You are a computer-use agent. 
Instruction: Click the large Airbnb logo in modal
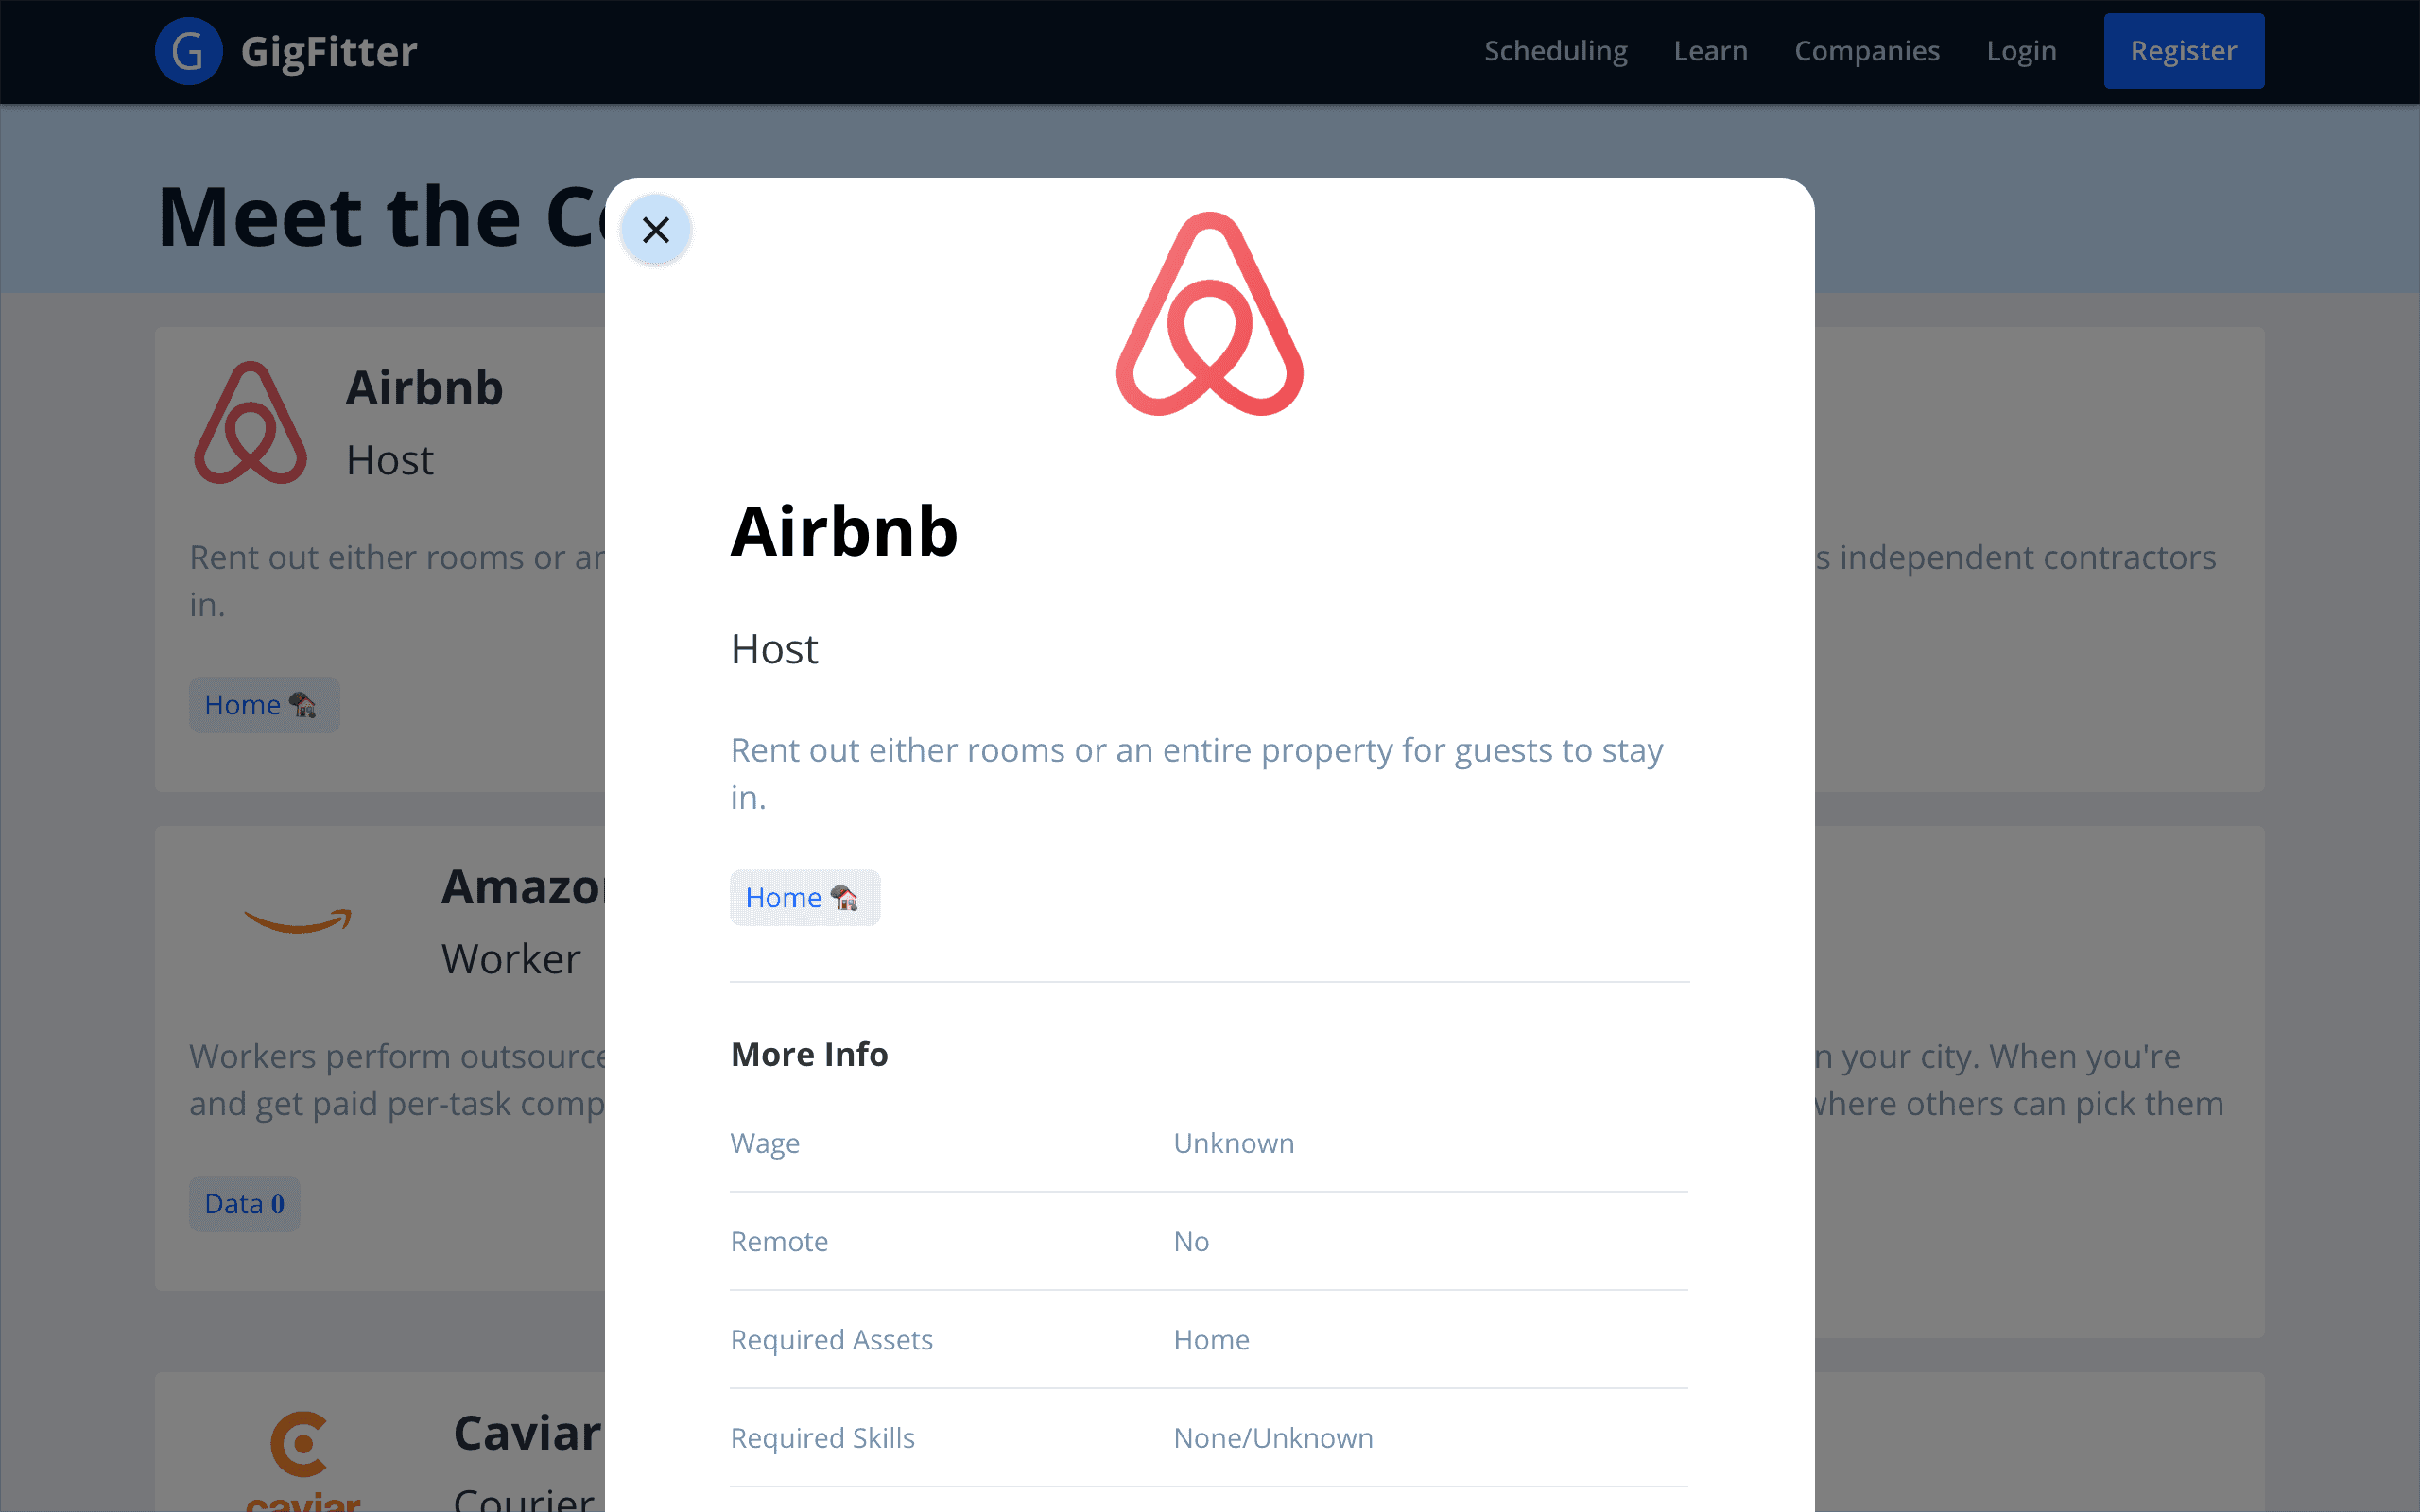1209,314
